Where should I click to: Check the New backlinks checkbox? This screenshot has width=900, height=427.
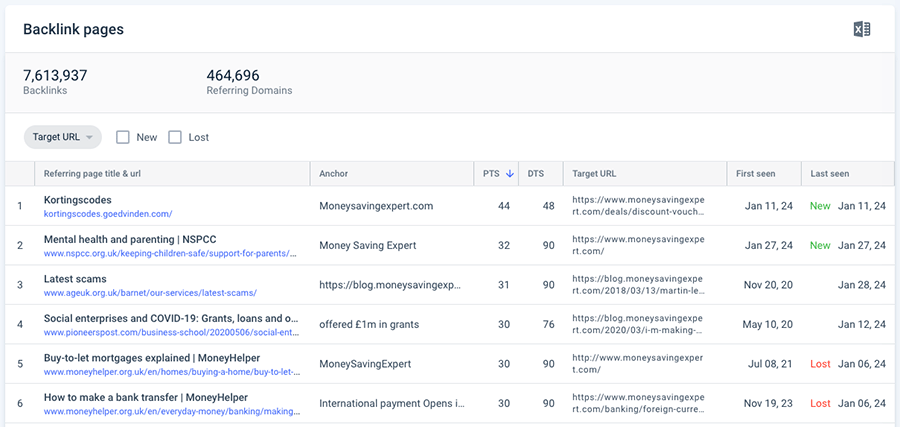(x=122, y=137)
